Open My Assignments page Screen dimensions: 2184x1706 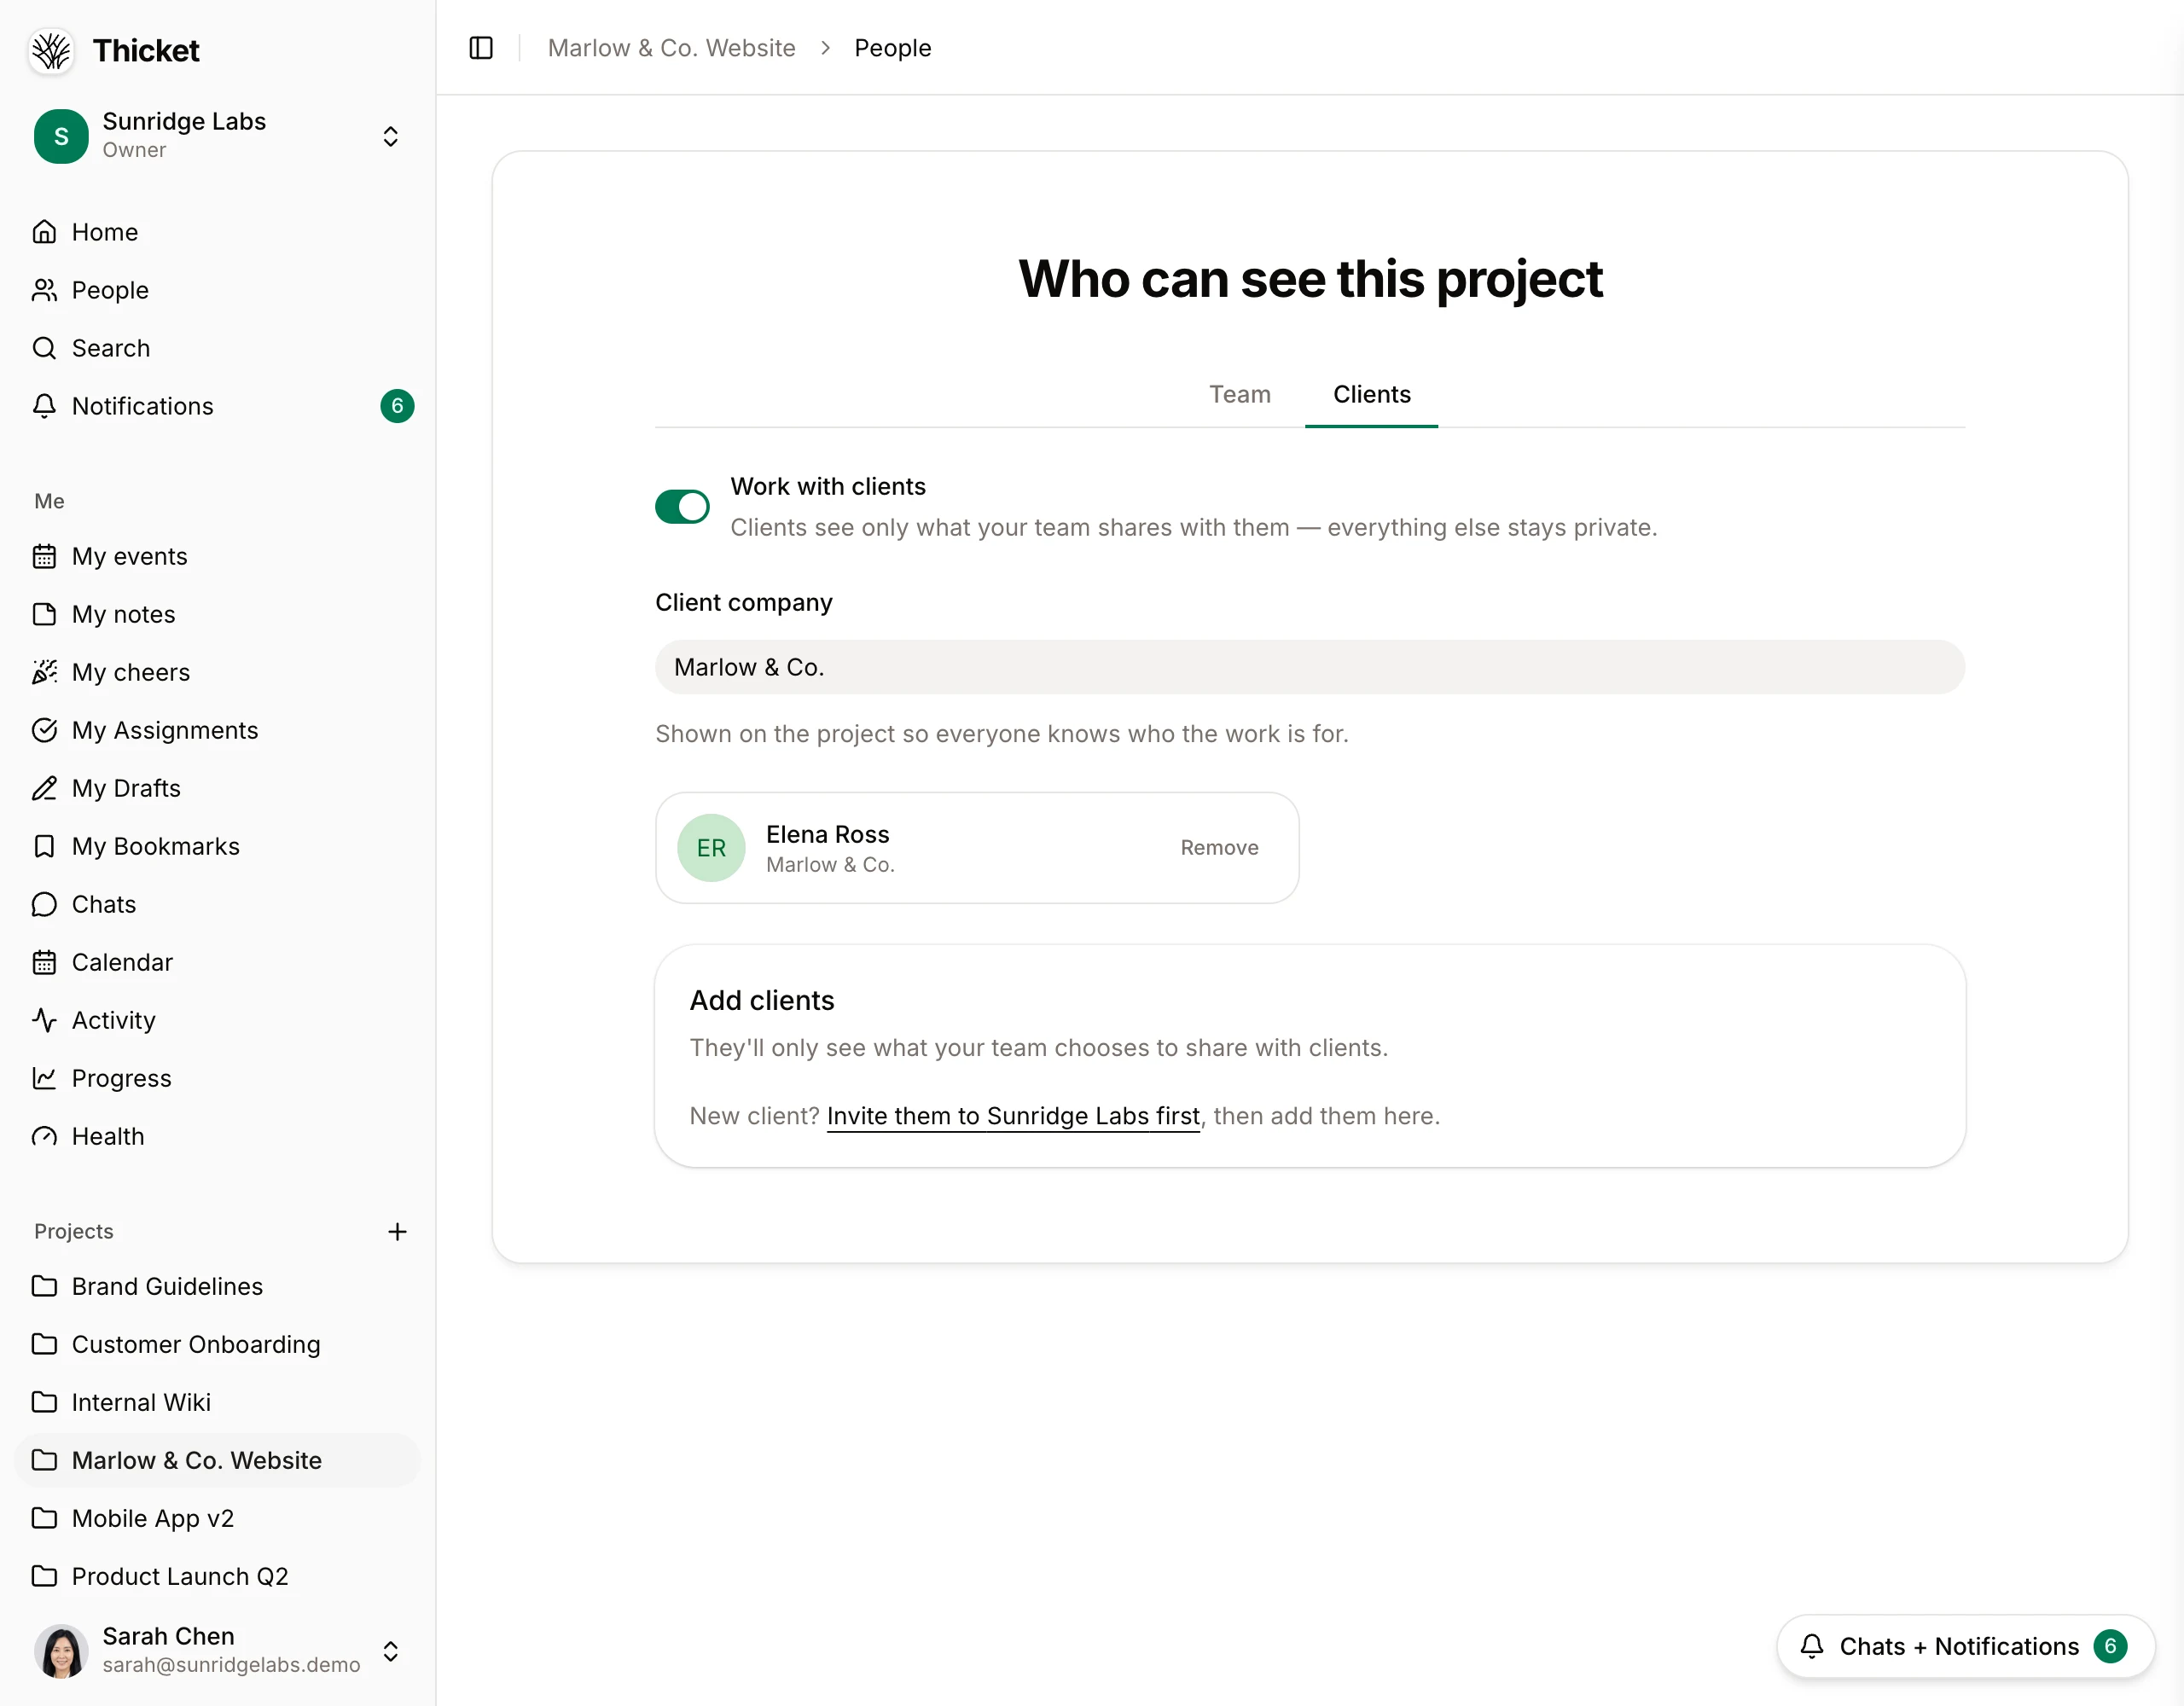point(218,730)
